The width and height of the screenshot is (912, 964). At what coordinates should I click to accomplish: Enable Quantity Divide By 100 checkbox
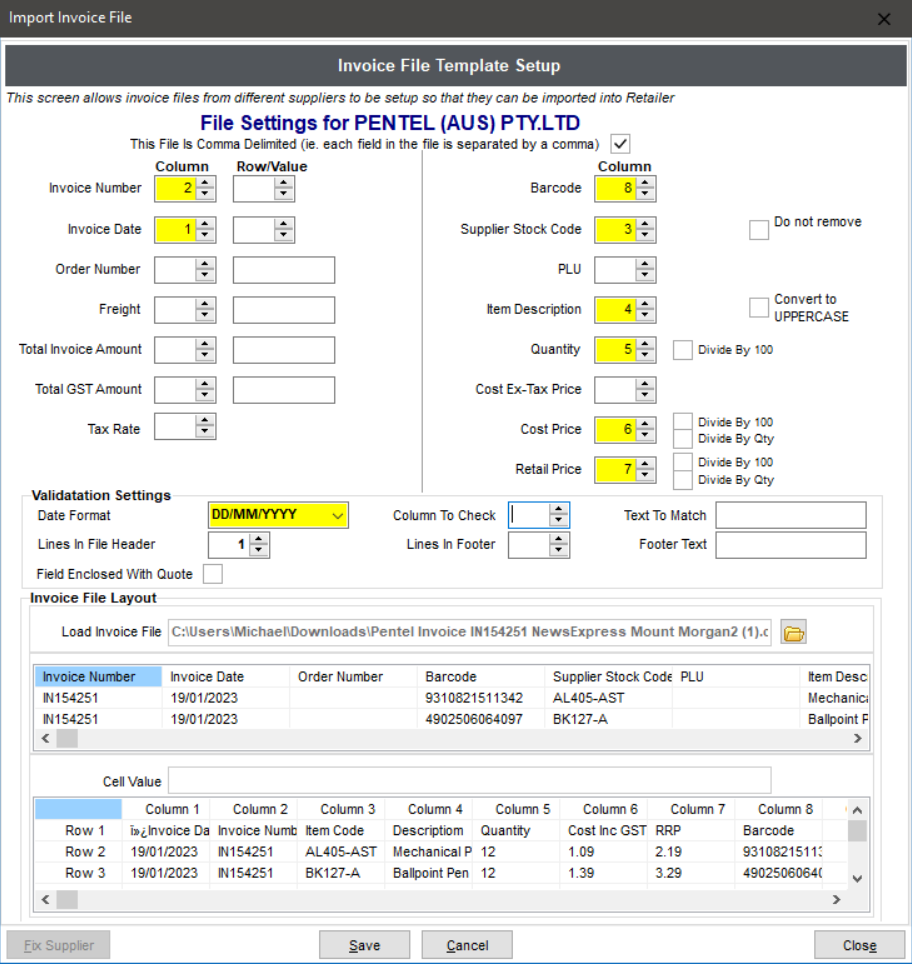point(683,350)
